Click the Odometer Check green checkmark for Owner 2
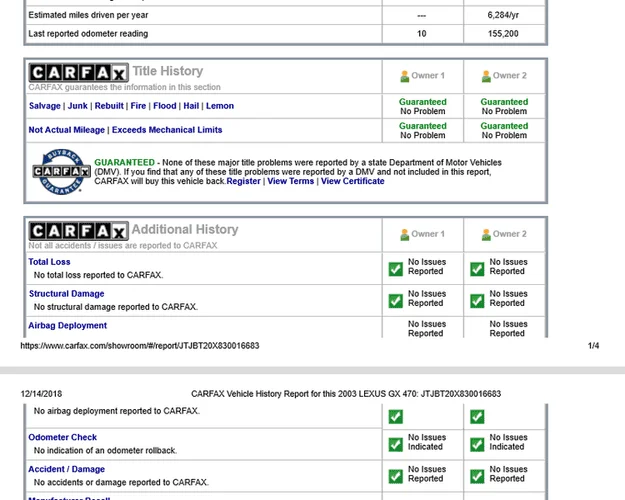The height and width of the screenshot is (500, 625). tap(477, 444)
